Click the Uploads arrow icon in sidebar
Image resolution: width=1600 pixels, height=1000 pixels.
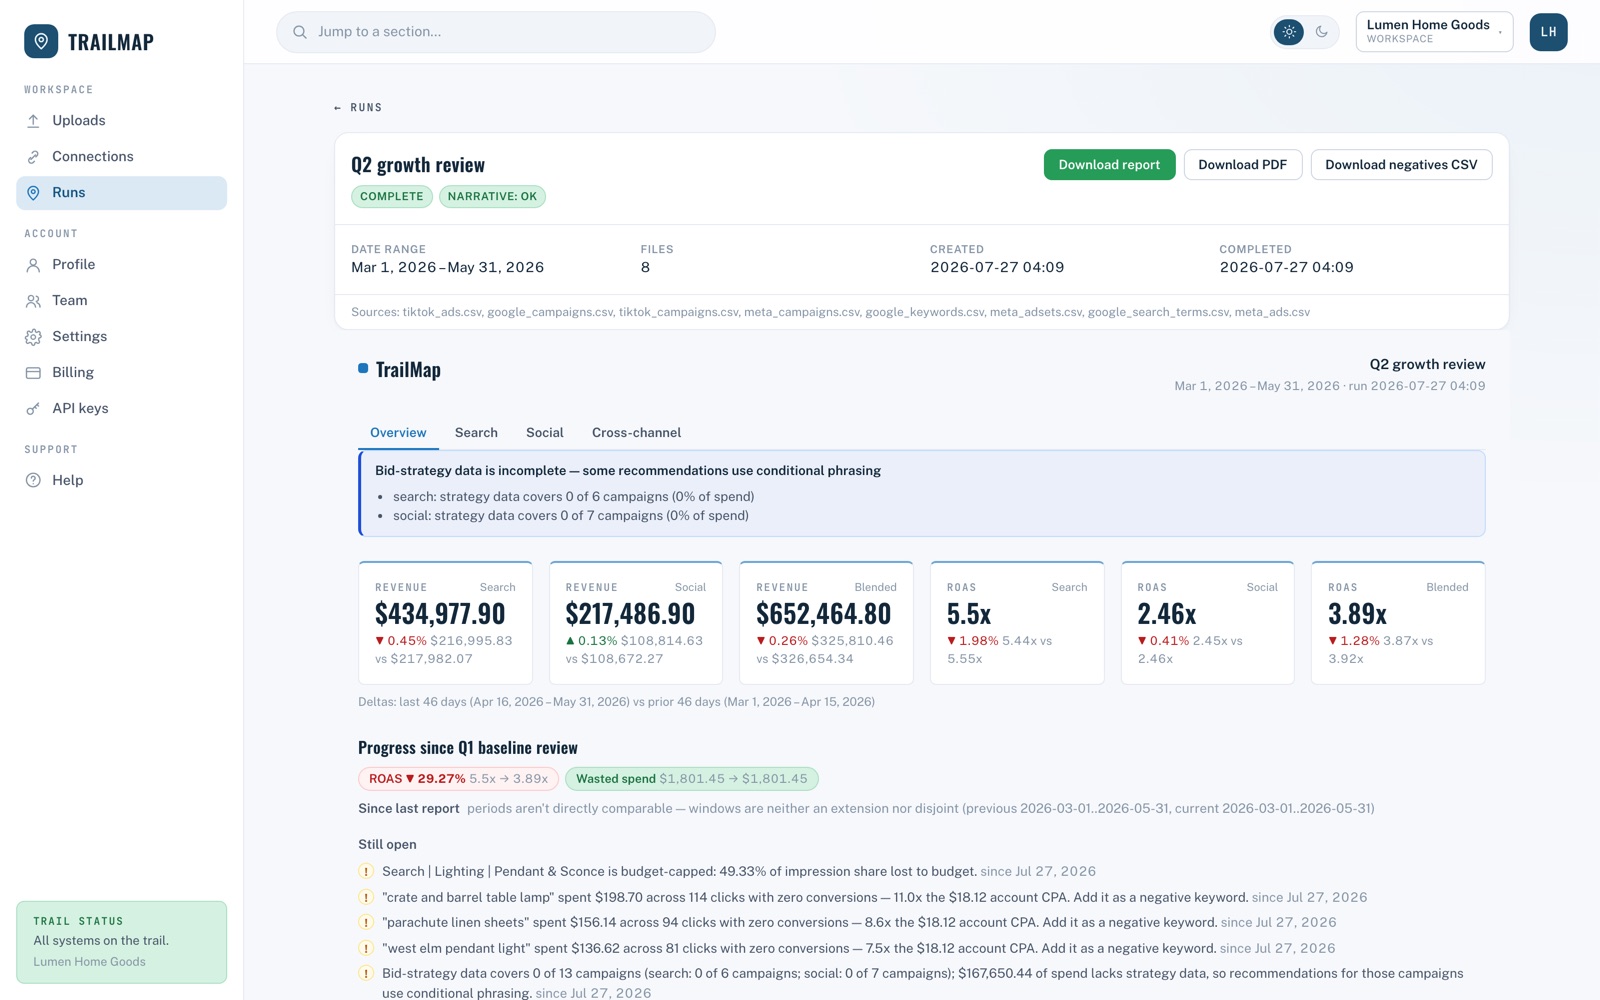click(33, 121)
